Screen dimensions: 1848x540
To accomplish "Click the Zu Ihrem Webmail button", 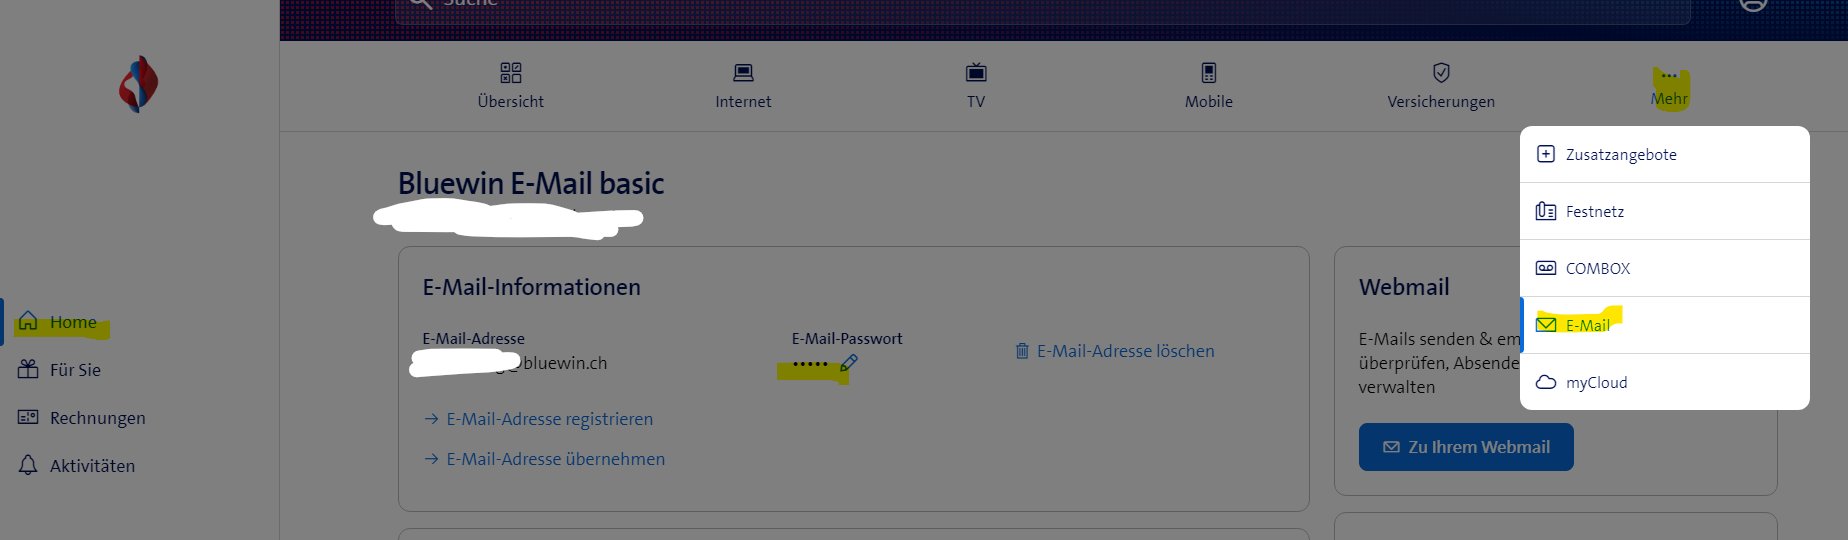I will [1466, 447].
